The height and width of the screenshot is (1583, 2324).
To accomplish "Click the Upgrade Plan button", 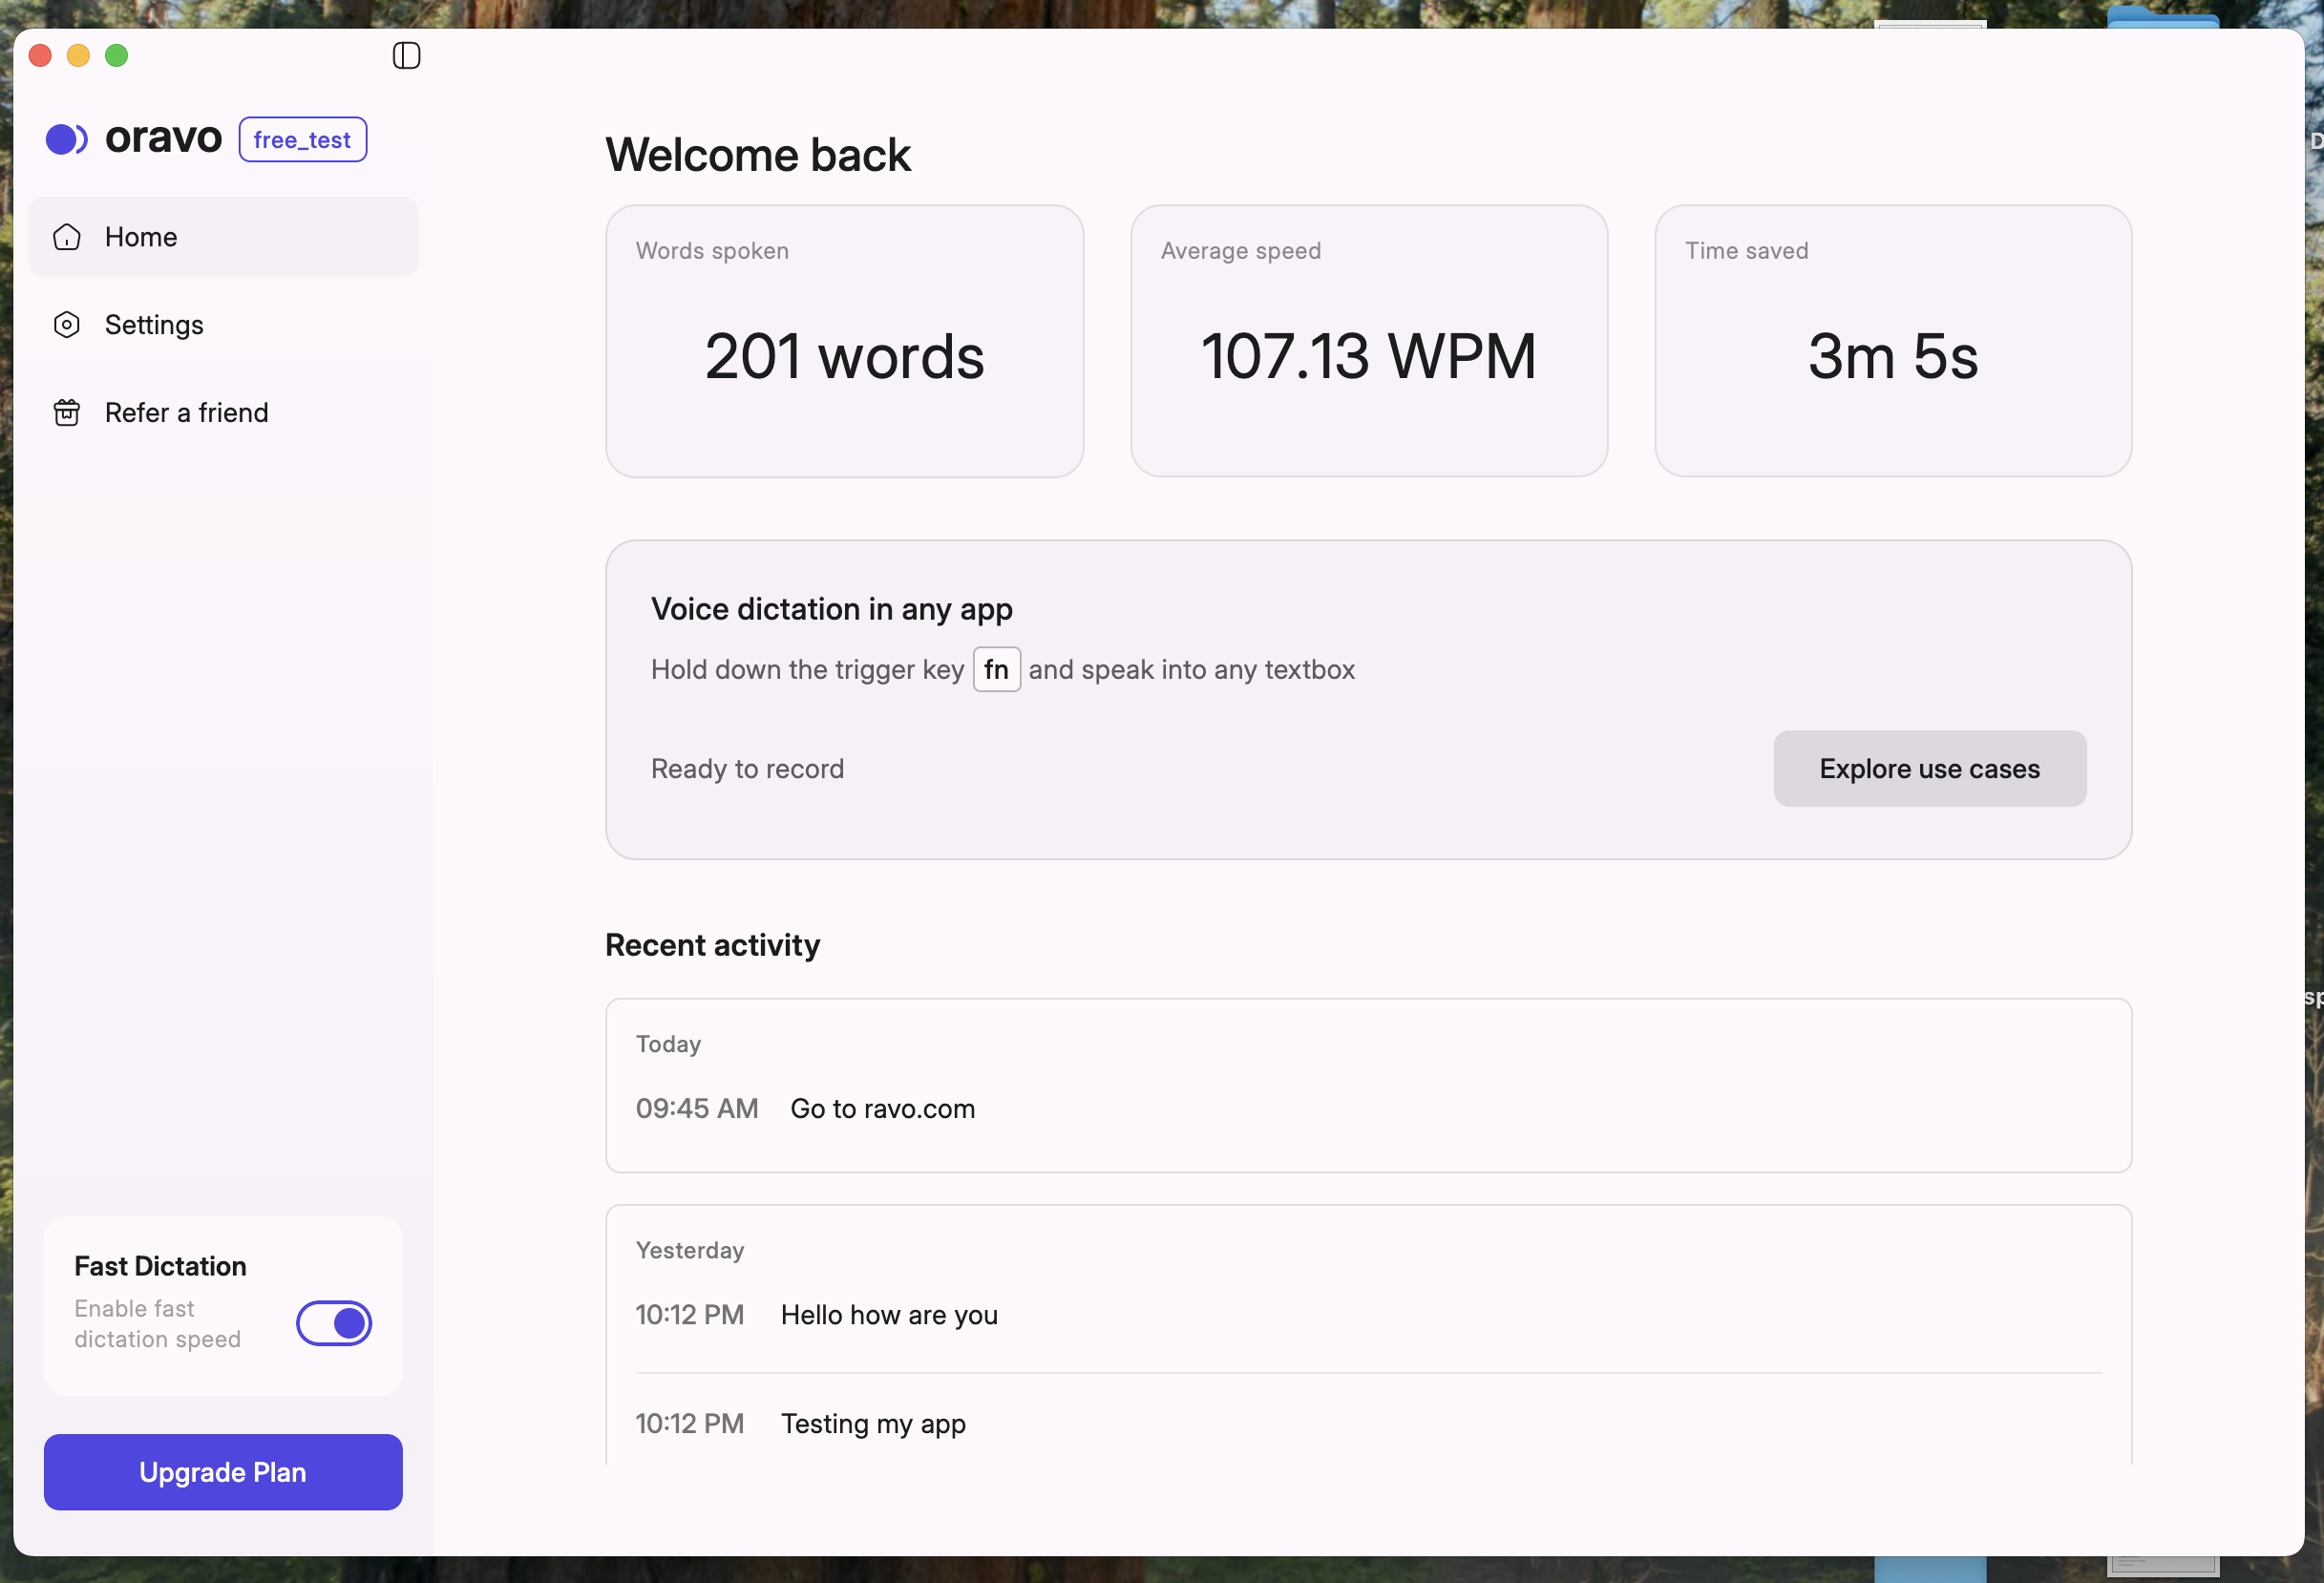I will pyautogui.click(x=223, y=1471).
